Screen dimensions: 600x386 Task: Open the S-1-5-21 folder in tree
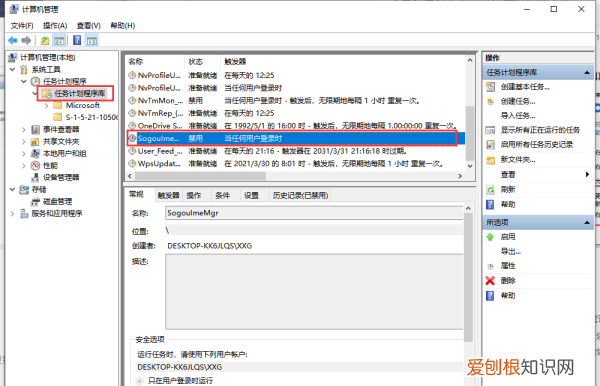pyautogui.click(x=91, y=117)
